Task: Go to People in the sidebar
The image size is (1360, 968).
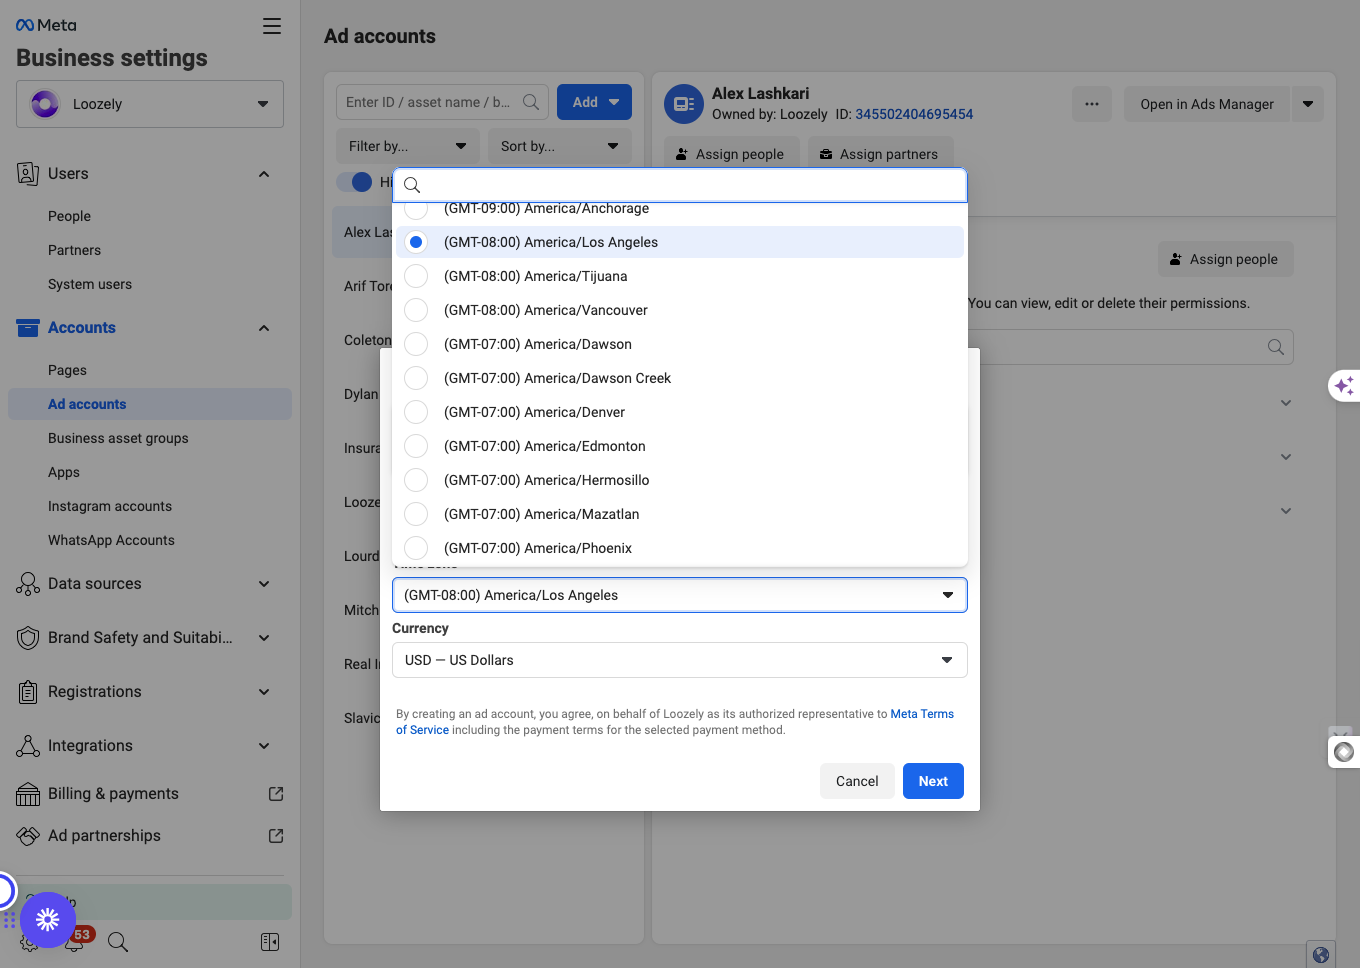Action: click(69, 216)
